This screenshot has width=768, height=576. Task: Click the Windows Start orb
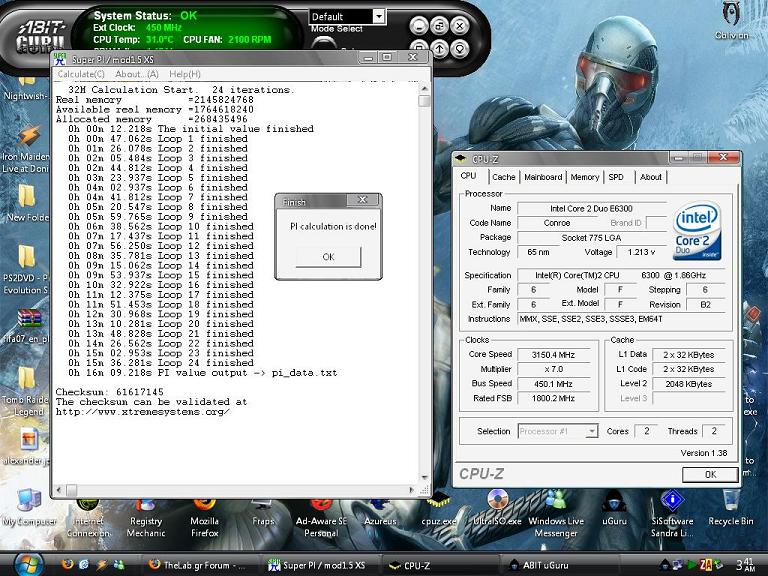click(28, 564)
